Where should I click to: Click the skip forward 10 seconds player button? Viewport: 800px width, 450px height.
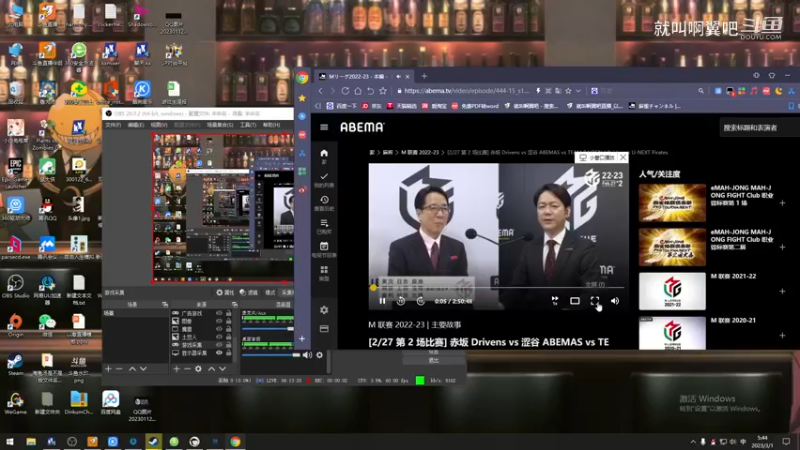[x=420, y=301]
